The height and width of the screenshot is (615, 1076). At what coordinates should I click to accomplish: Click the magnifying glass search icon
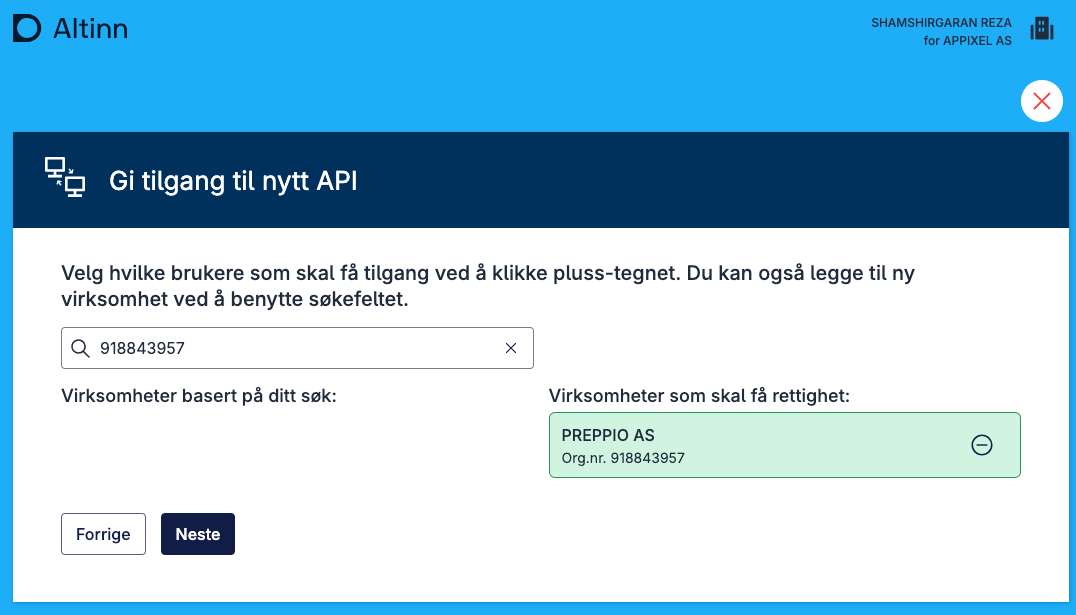pyautogui.click(x=81, y=348)
